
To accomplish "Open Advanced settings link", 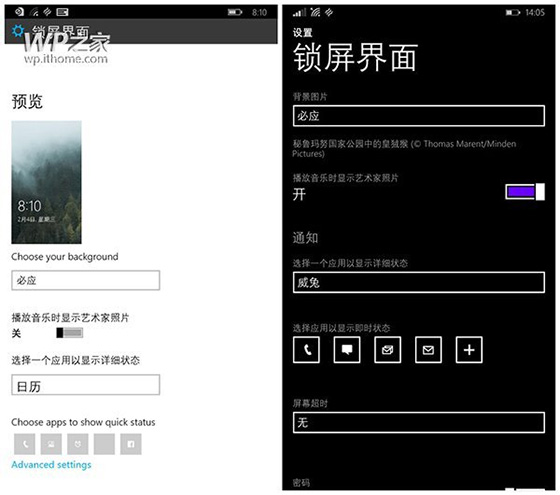I will point(51,465).
